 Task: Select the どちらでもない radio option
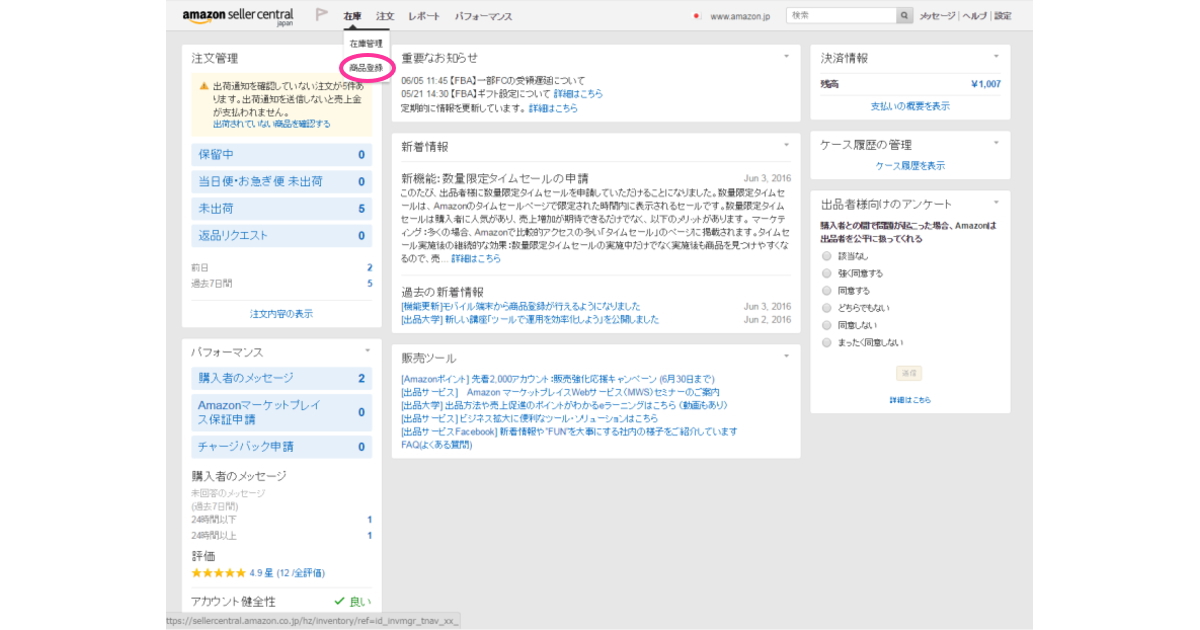[x=826, y=308]
